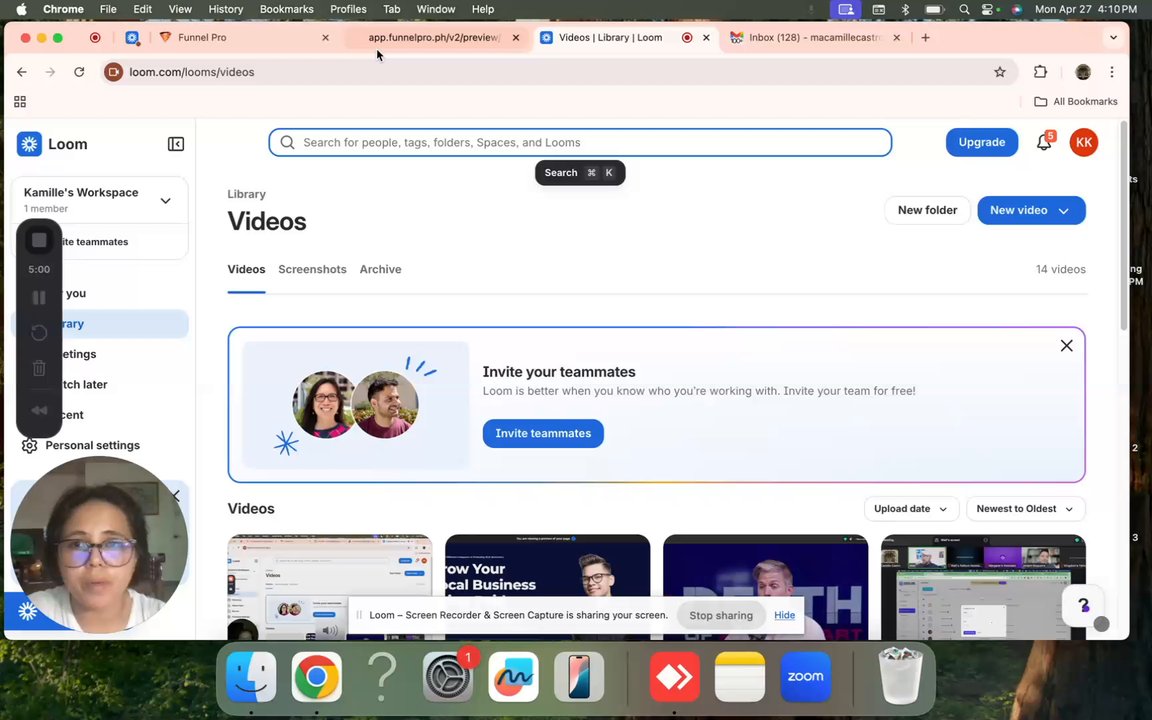Screen dimensions: 1152x720
Task: Pause the Loom recording
Action: click(40, 298)
